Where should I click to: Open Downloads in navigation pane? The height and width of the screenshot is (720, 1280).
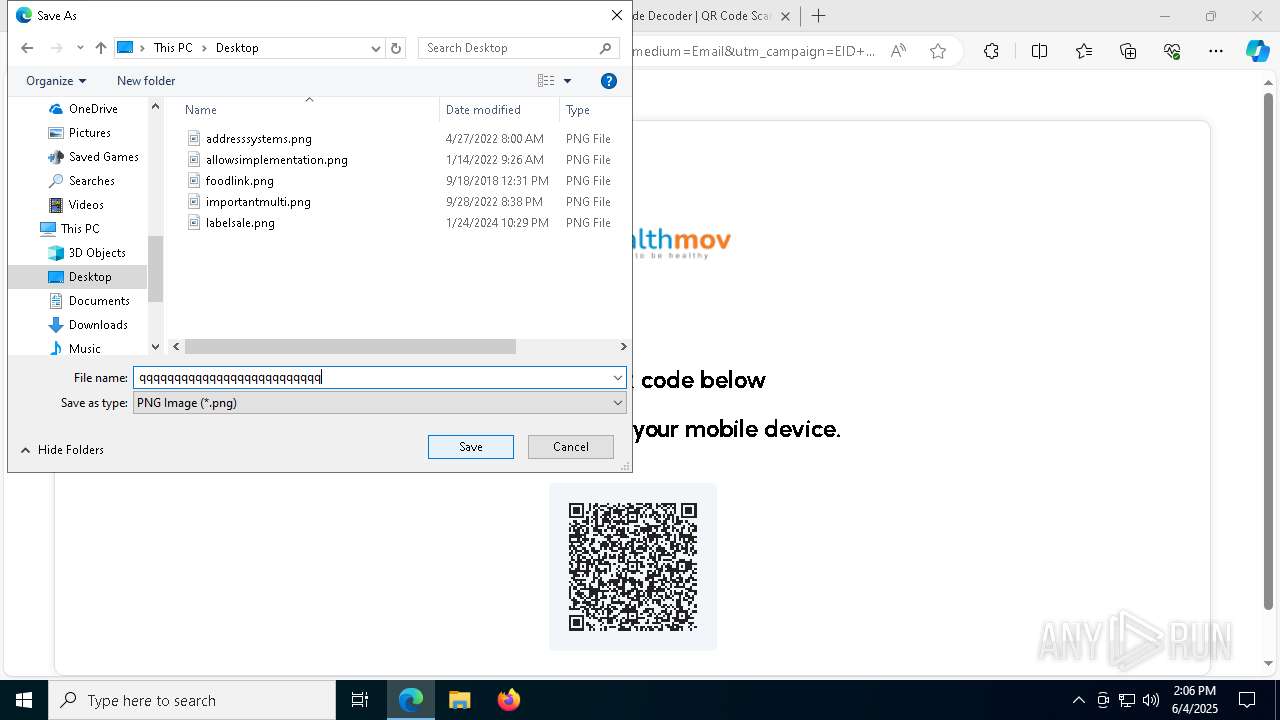(98, 325)
